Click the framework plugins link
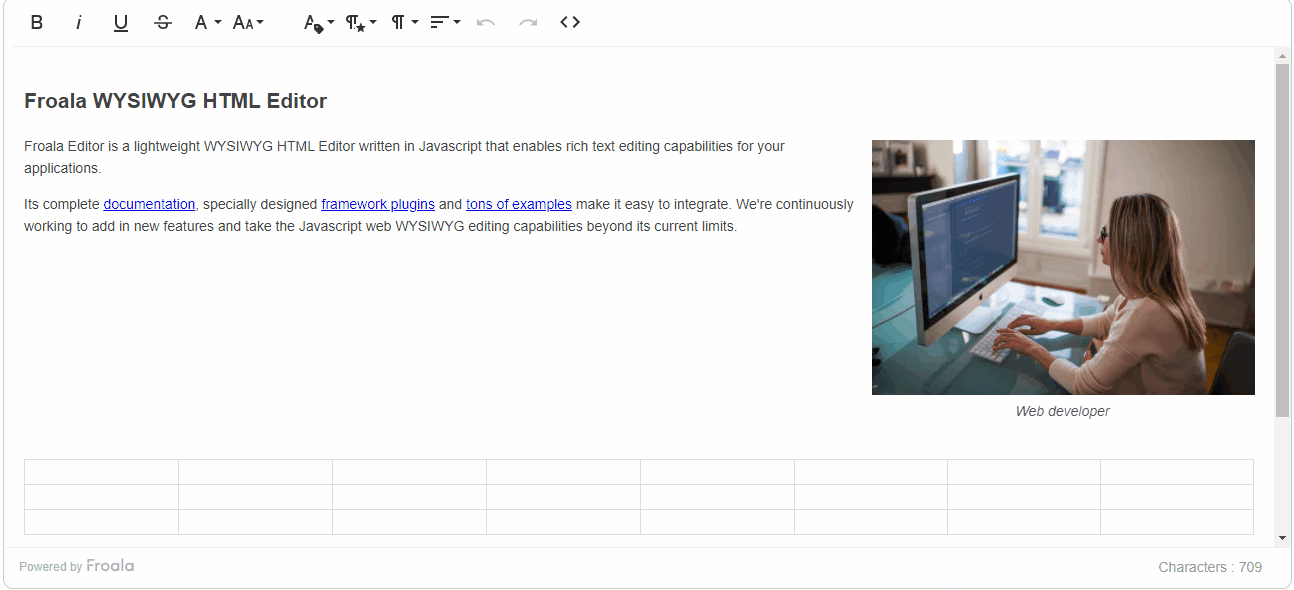This screenshot has height=590, width=1294. click(x=378, y=204)
